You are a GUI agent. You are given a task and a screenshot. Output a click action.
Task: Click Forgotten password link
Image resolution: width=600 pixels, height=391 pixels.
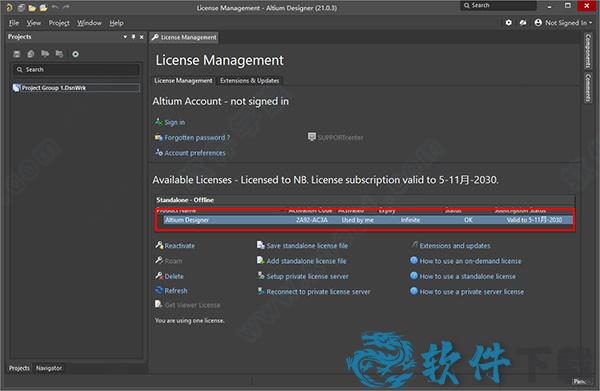point(197,137)
